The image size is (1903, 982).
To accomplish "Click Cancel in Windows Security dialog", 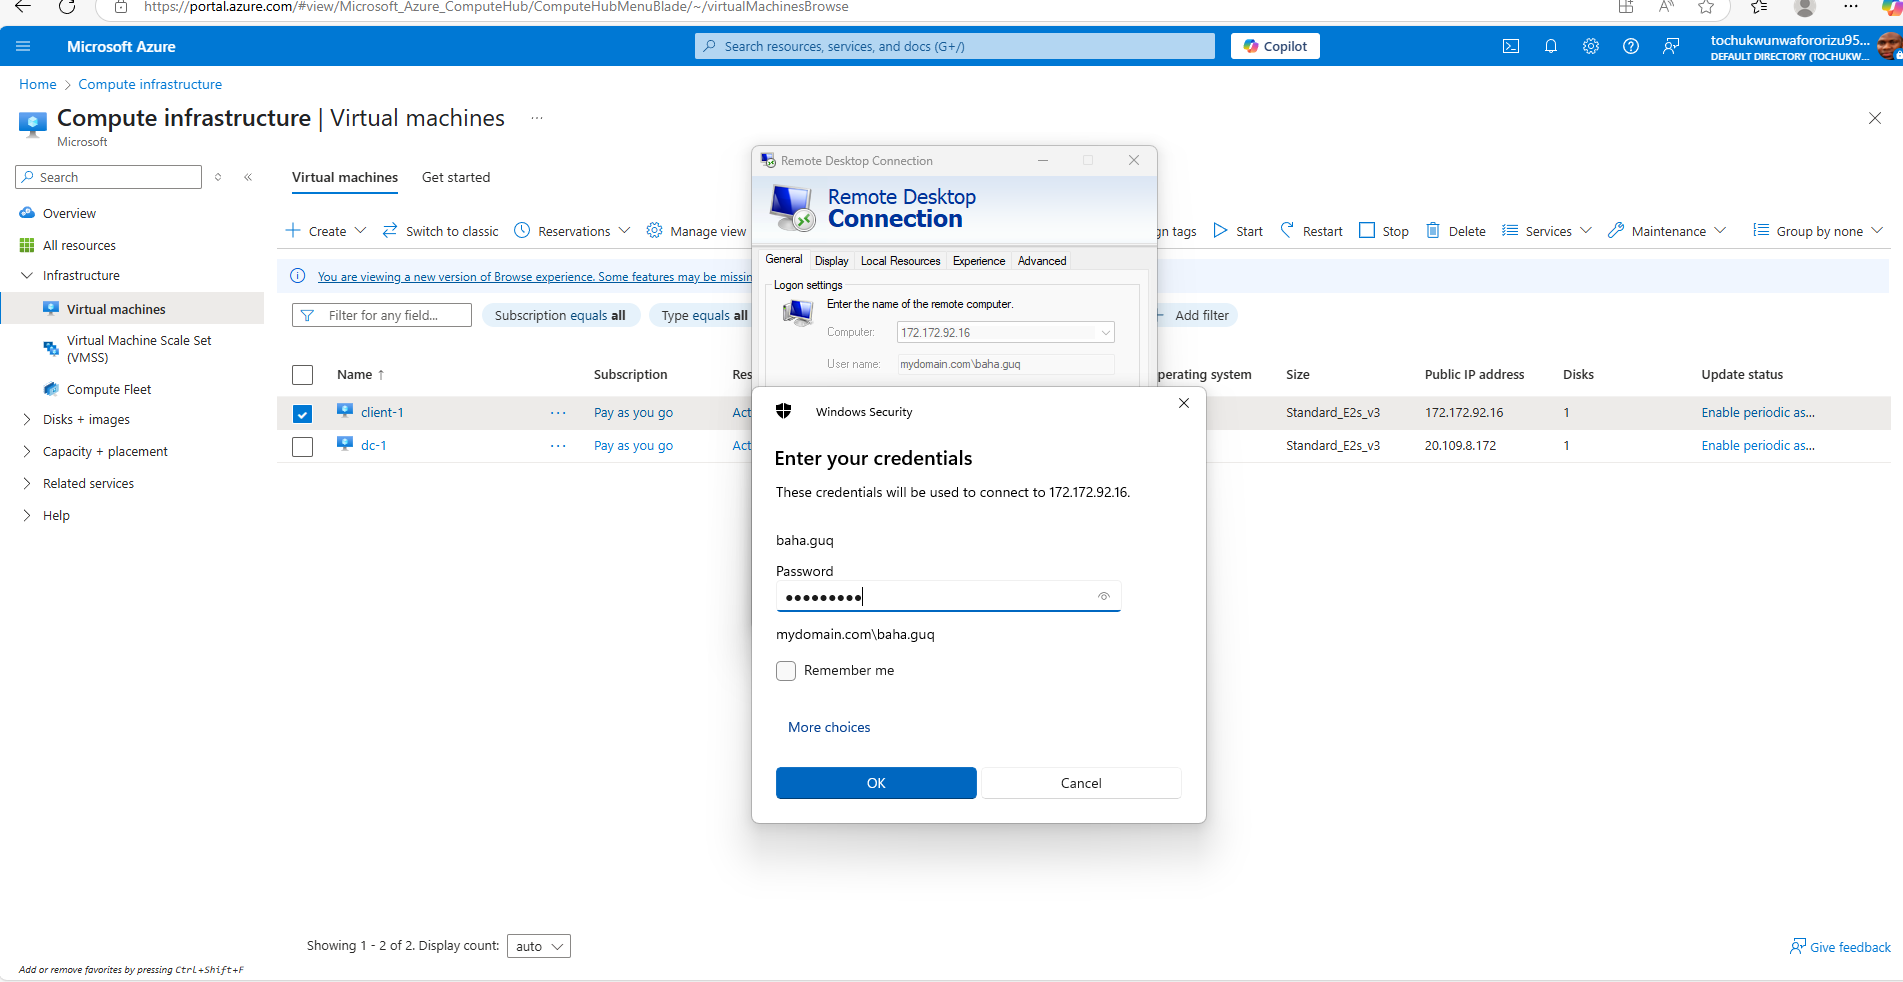I will pyautogui.click(x=1081, y=783).
